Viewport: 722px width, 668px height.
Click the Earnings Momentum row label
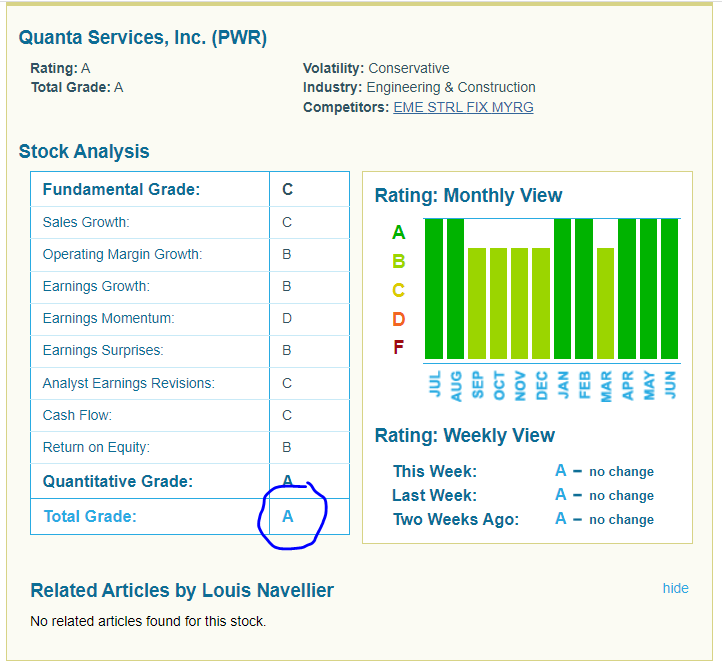[108, 318]
